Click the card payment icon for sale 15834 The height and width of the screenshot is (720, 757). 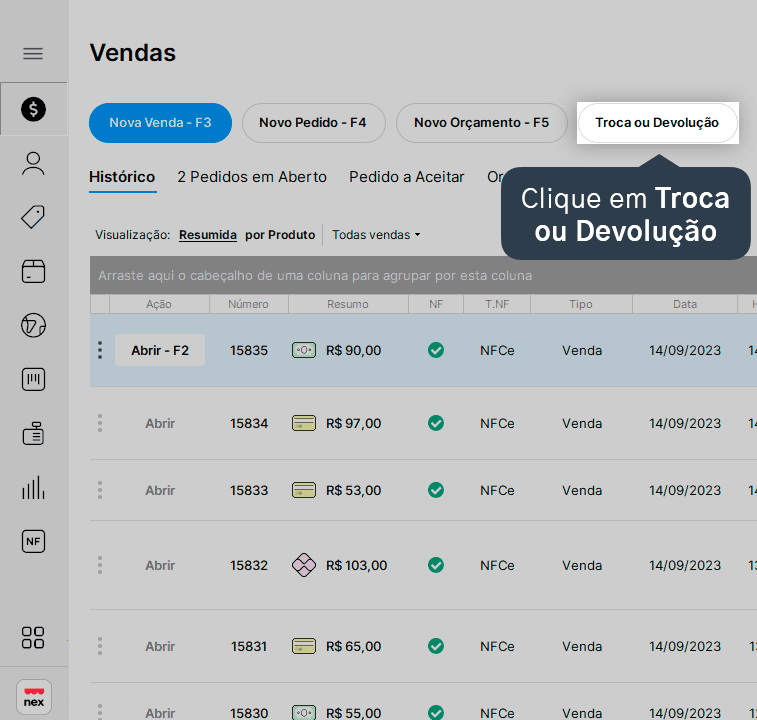304,423
